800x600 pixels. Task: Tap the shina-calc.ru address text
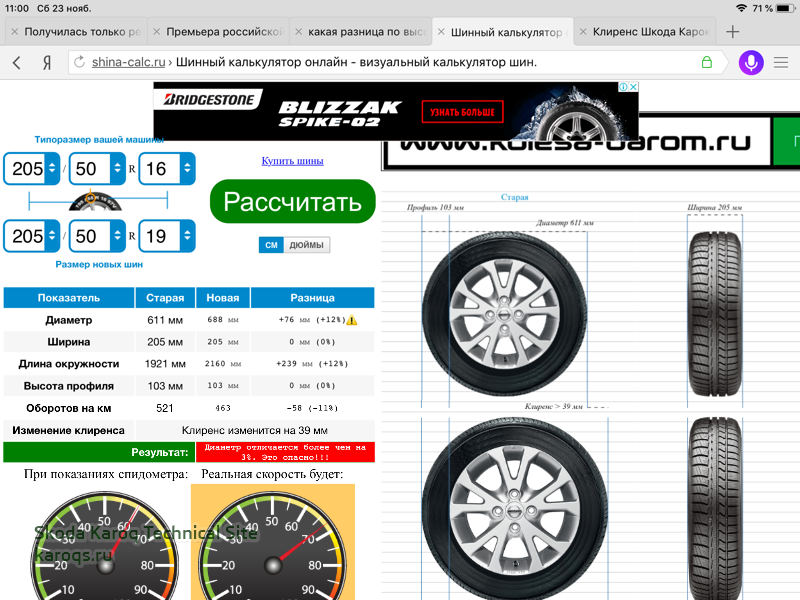pyautogui.click(x=128, y=62)
